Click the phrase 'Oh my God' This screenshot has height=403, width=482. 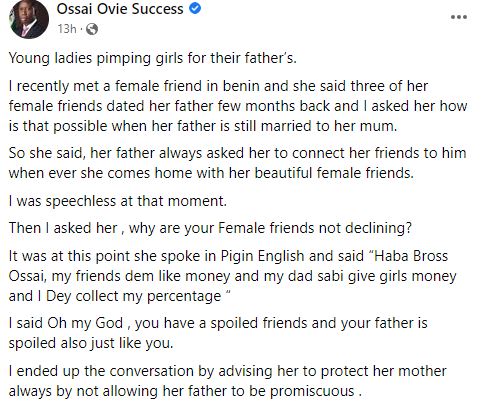coord(85,323)
